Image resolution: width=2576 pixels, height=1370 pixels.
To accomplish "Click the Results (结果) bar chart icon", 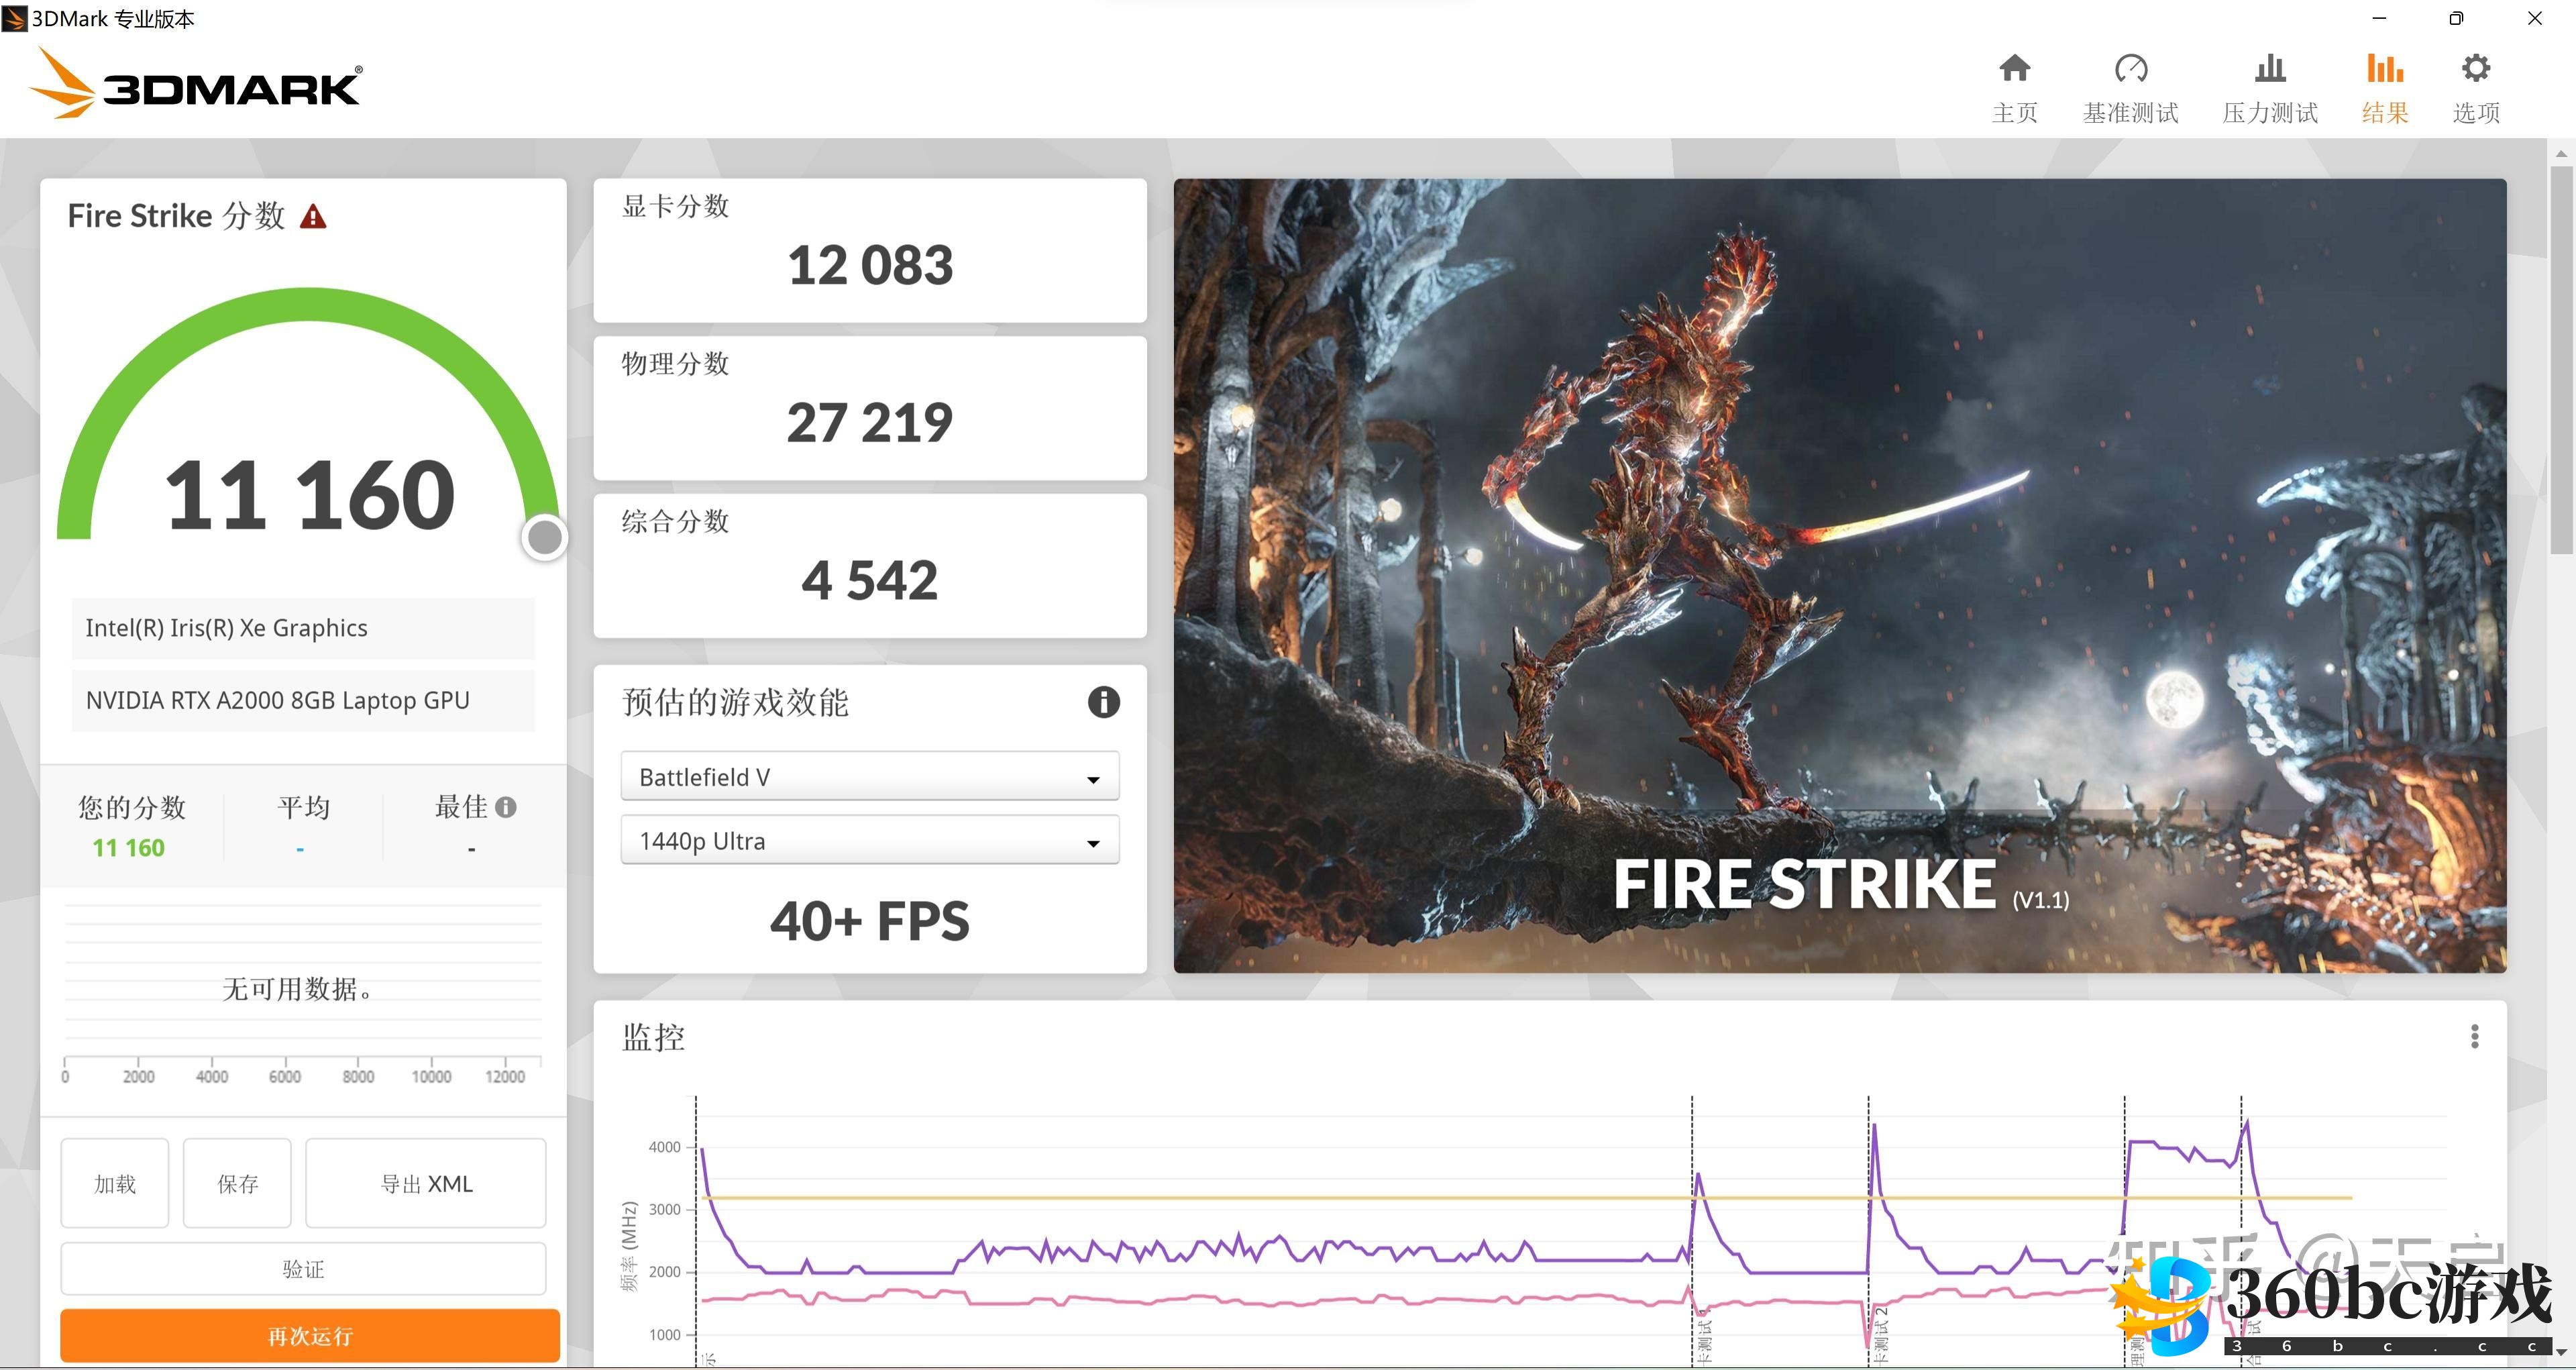I will click(x=2384, y=69).
